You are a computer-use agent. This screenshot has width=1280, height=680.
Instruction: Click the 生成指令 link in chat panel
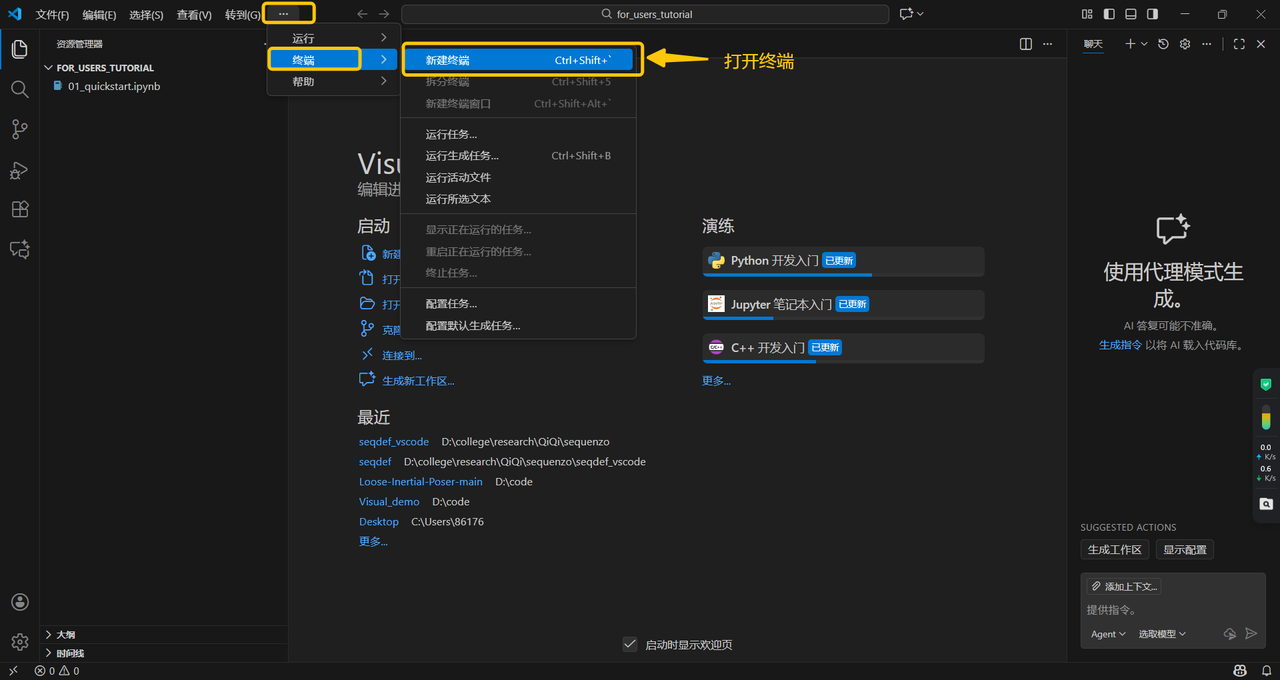click(1120, 345)
